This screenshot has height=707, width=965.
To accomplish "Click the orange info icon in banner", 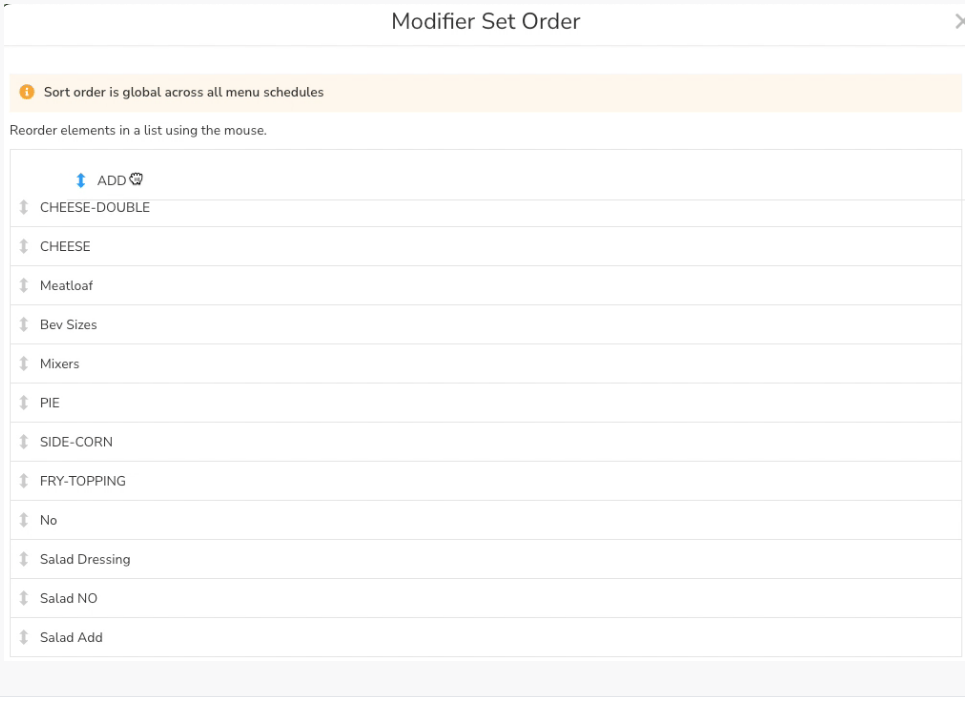I will pos(28,92).
